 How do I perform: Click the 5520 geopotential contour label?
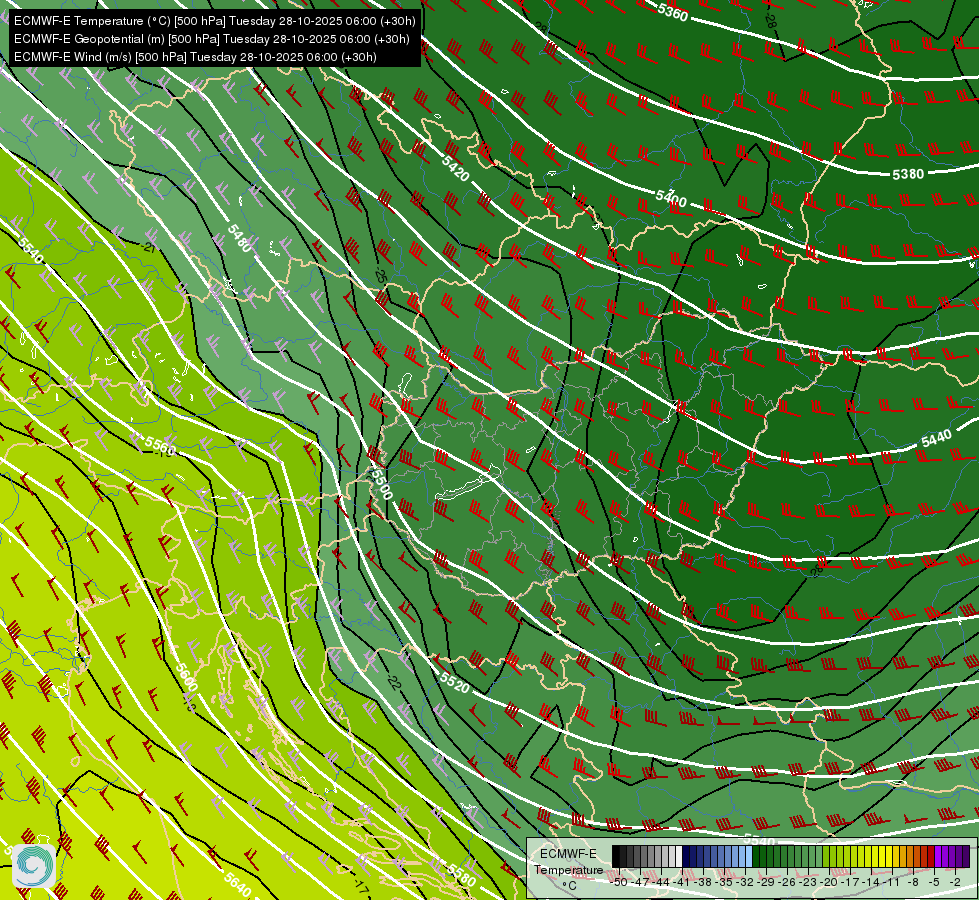[455, 683]
